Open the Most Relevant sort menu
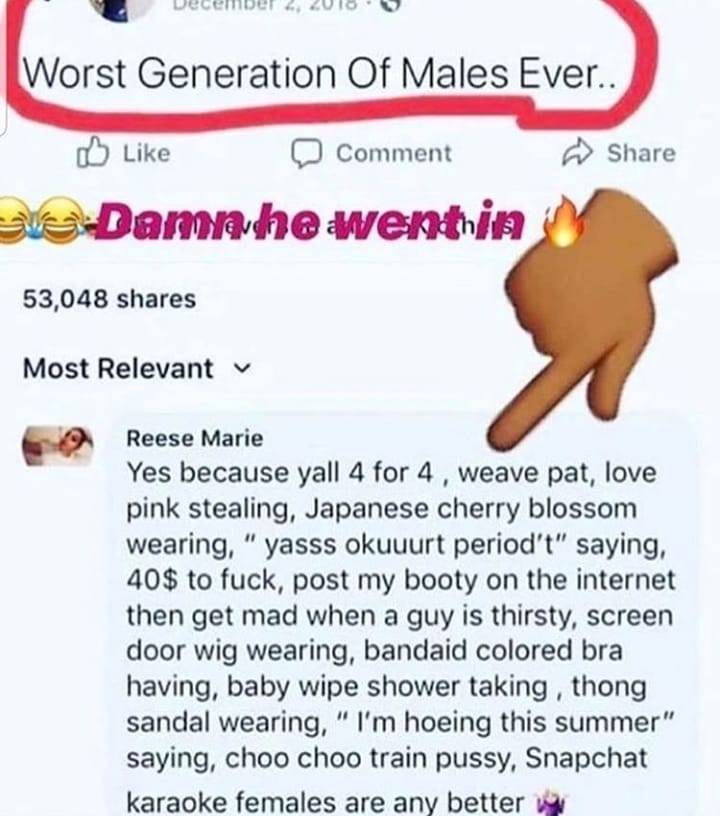 point(137,368)
